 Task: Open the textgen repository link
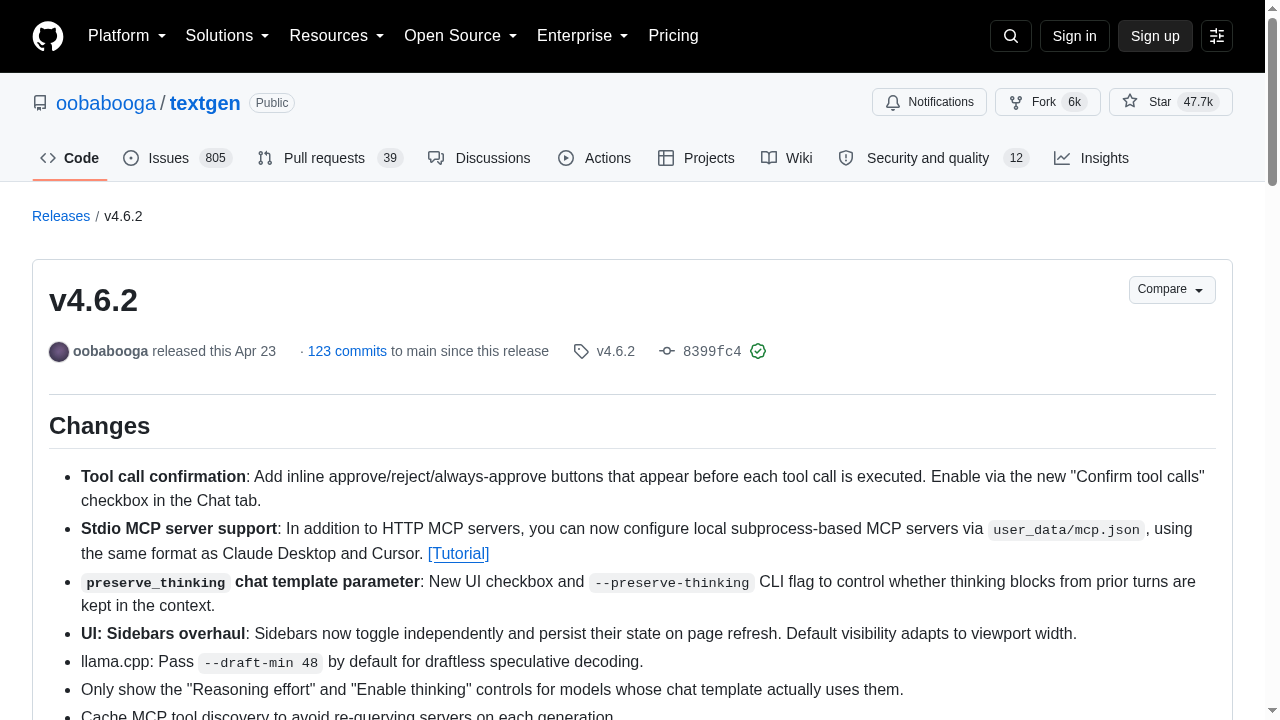coord(205,103)
